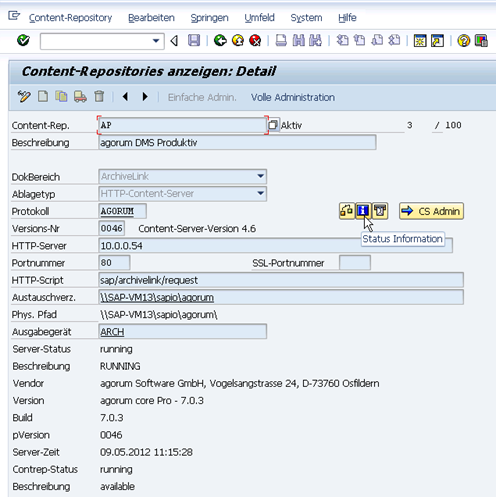Click the Print icon in toolbar
Image resolution: width=496 pixels, height=497 pixels.
pyautogui.click(x=281, y=41)
